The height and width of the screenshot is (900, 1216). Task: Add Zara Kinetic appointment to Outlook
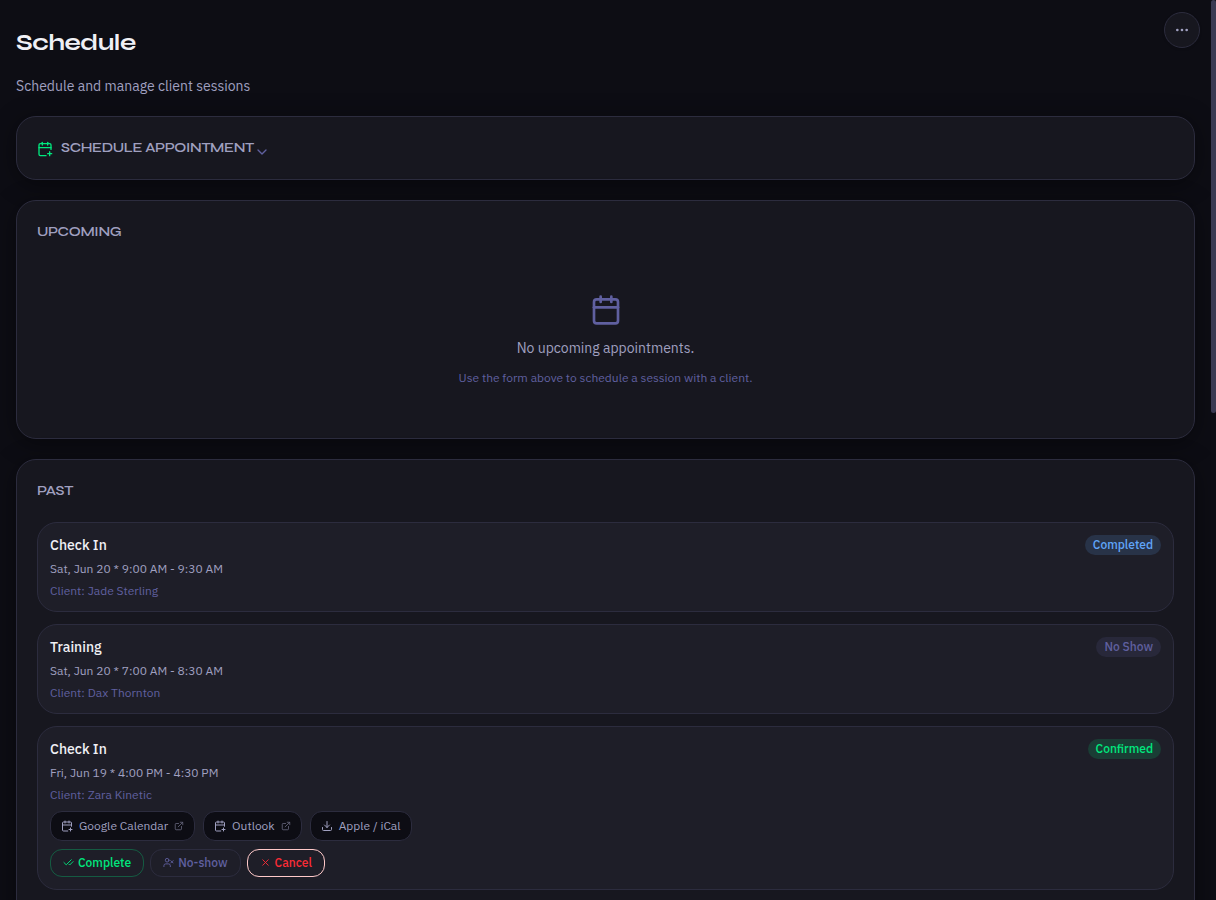[x=252, y=826]
